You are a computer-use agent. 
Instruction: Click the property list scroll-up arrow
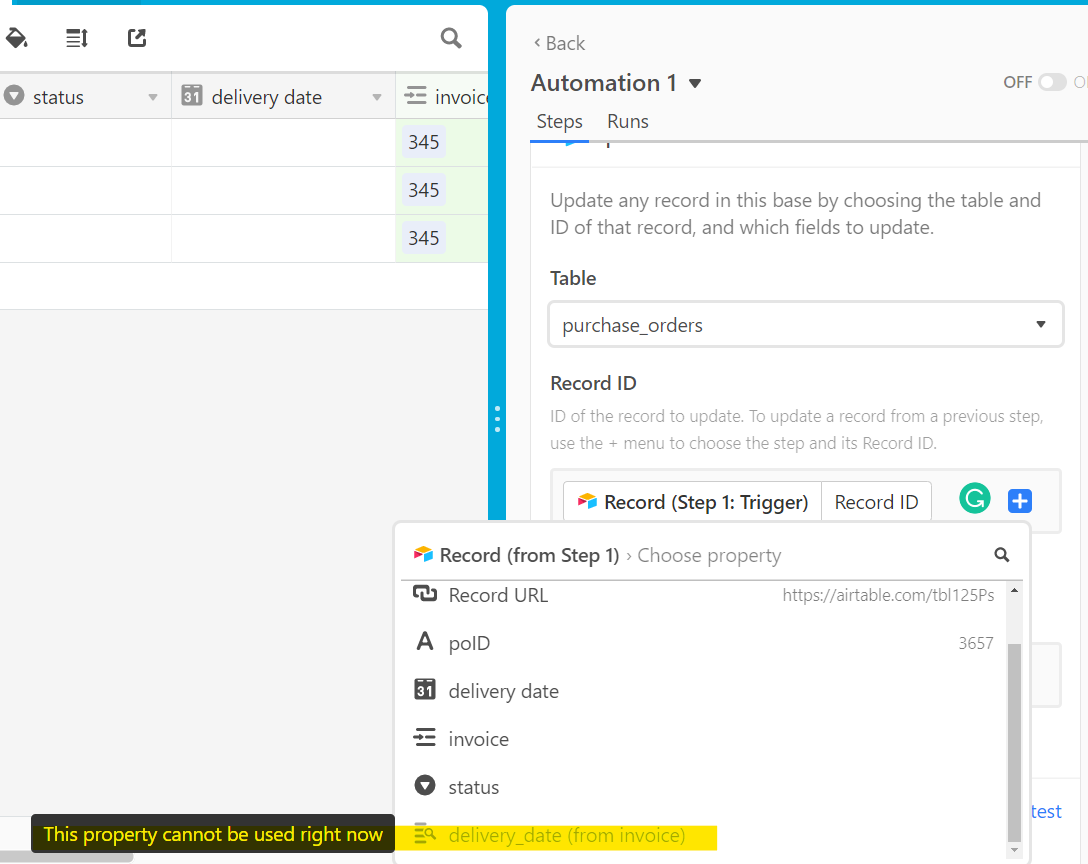tap(1014, 590)
